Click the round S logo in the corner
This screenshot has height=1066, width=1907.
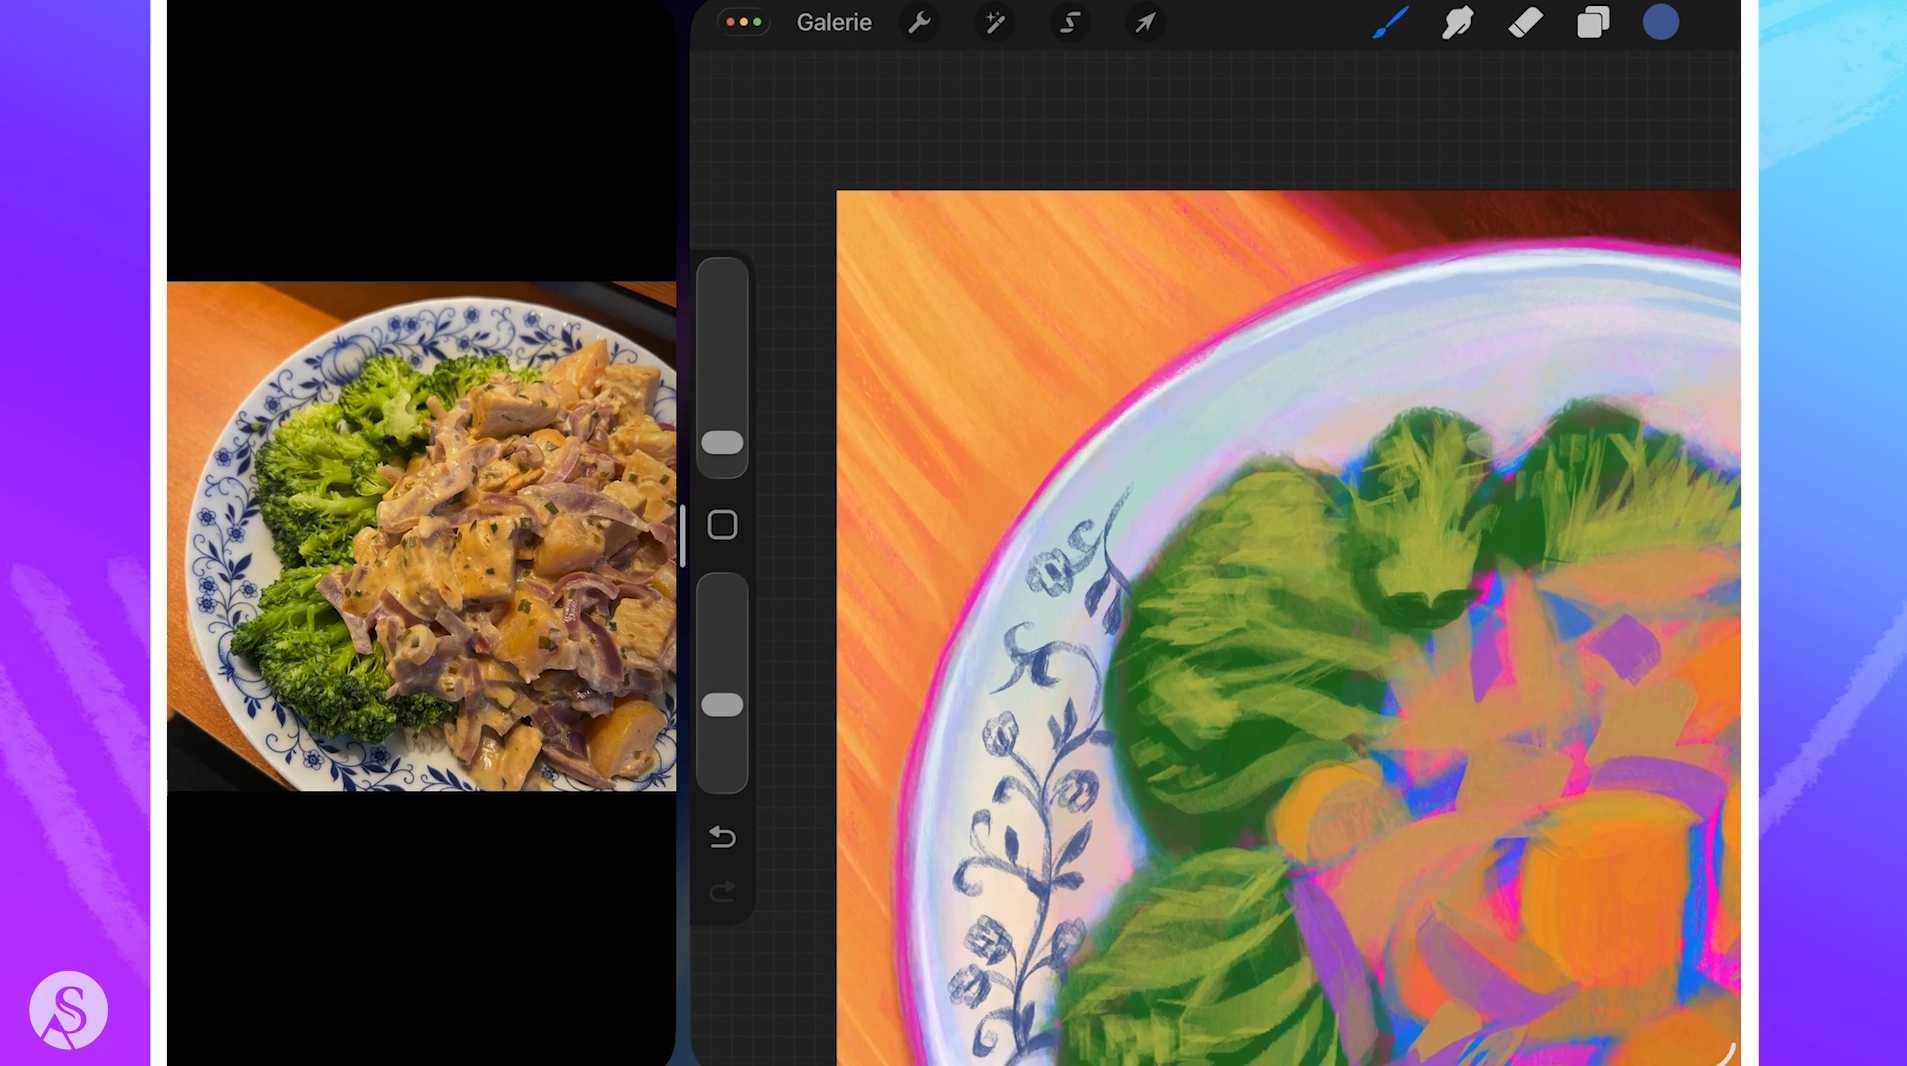coord(68,1010)
